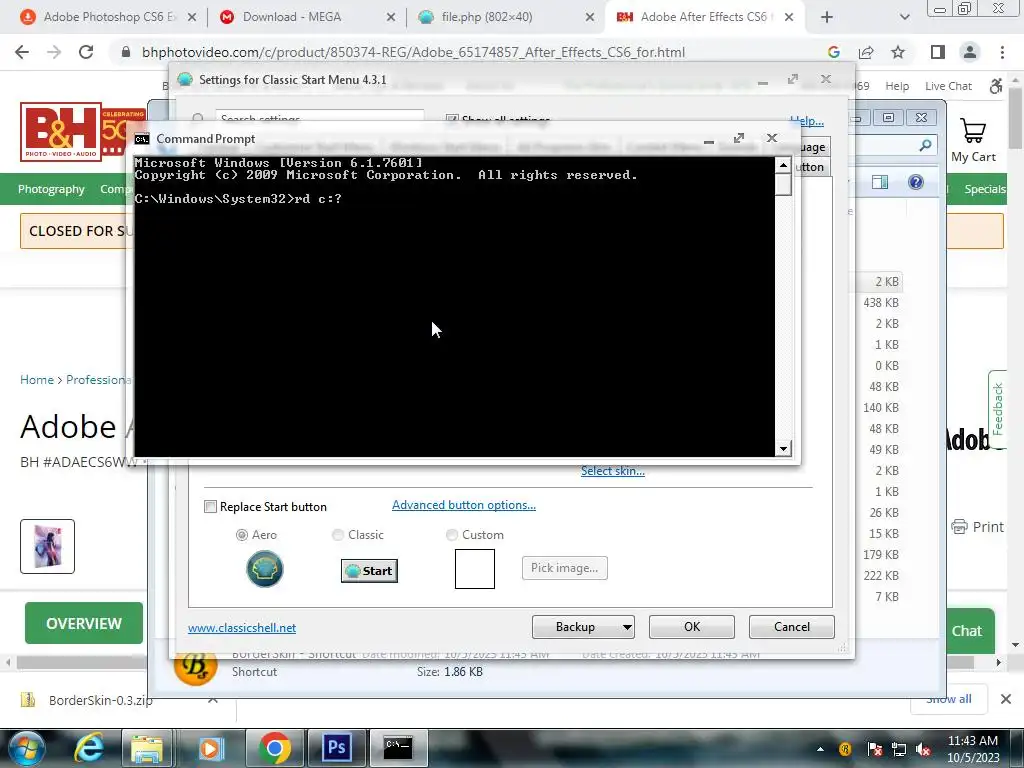Click Action Center flag tray icon
The width and height of the screenshot is (1024, 768).
874,749
